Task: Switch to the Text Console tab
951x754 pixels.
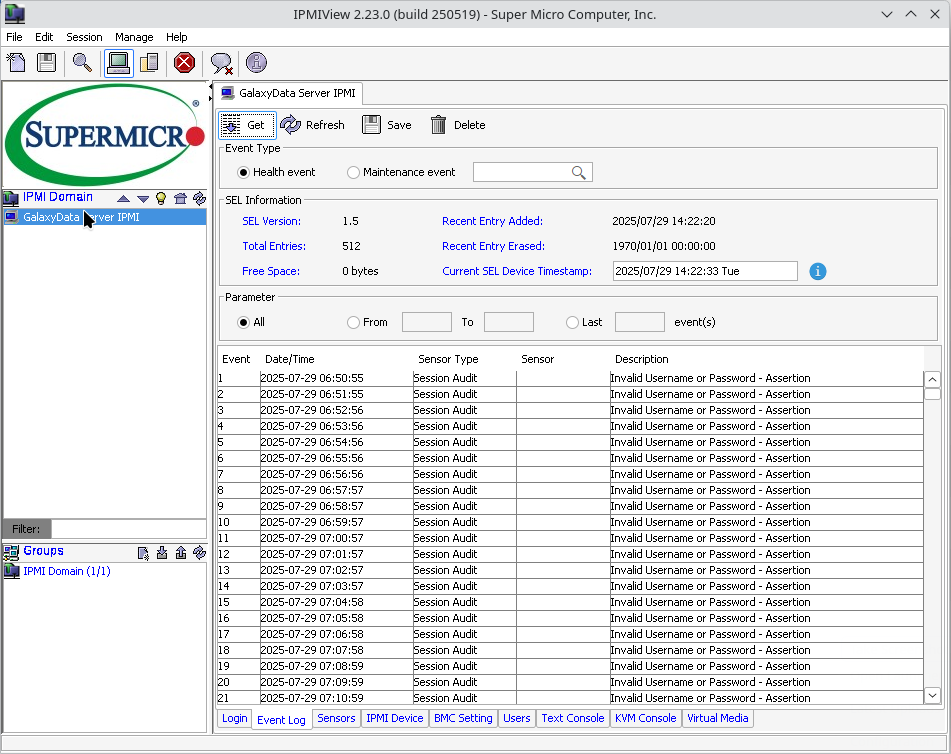Action: coord(573,718)
